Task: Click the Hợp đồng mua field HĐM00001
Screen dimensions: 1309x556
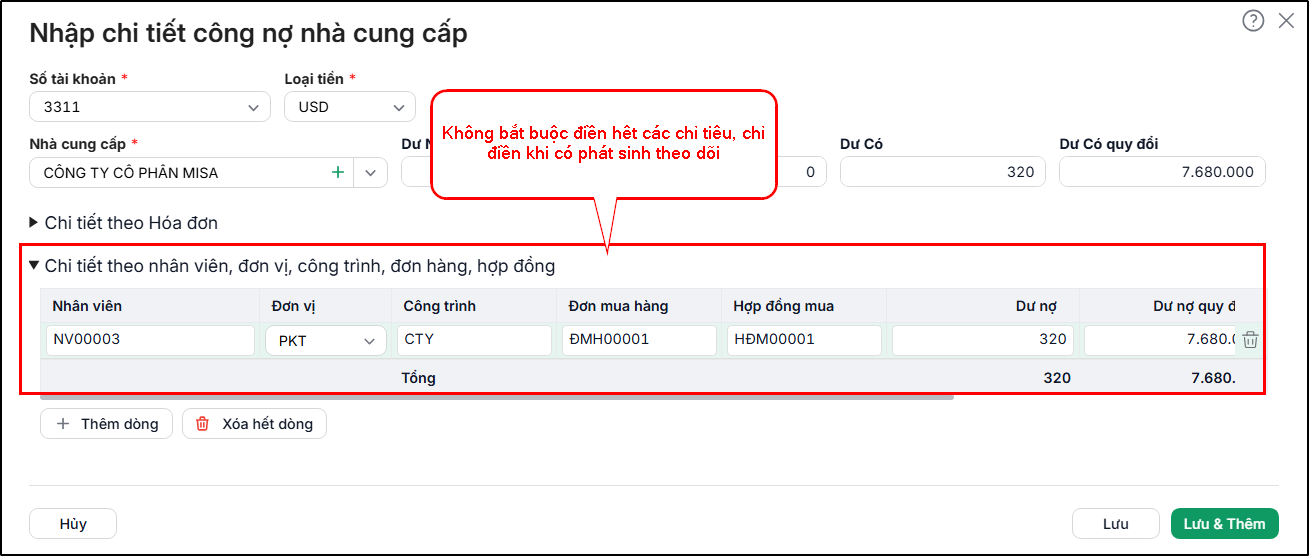Action: [x=804, y=340]
